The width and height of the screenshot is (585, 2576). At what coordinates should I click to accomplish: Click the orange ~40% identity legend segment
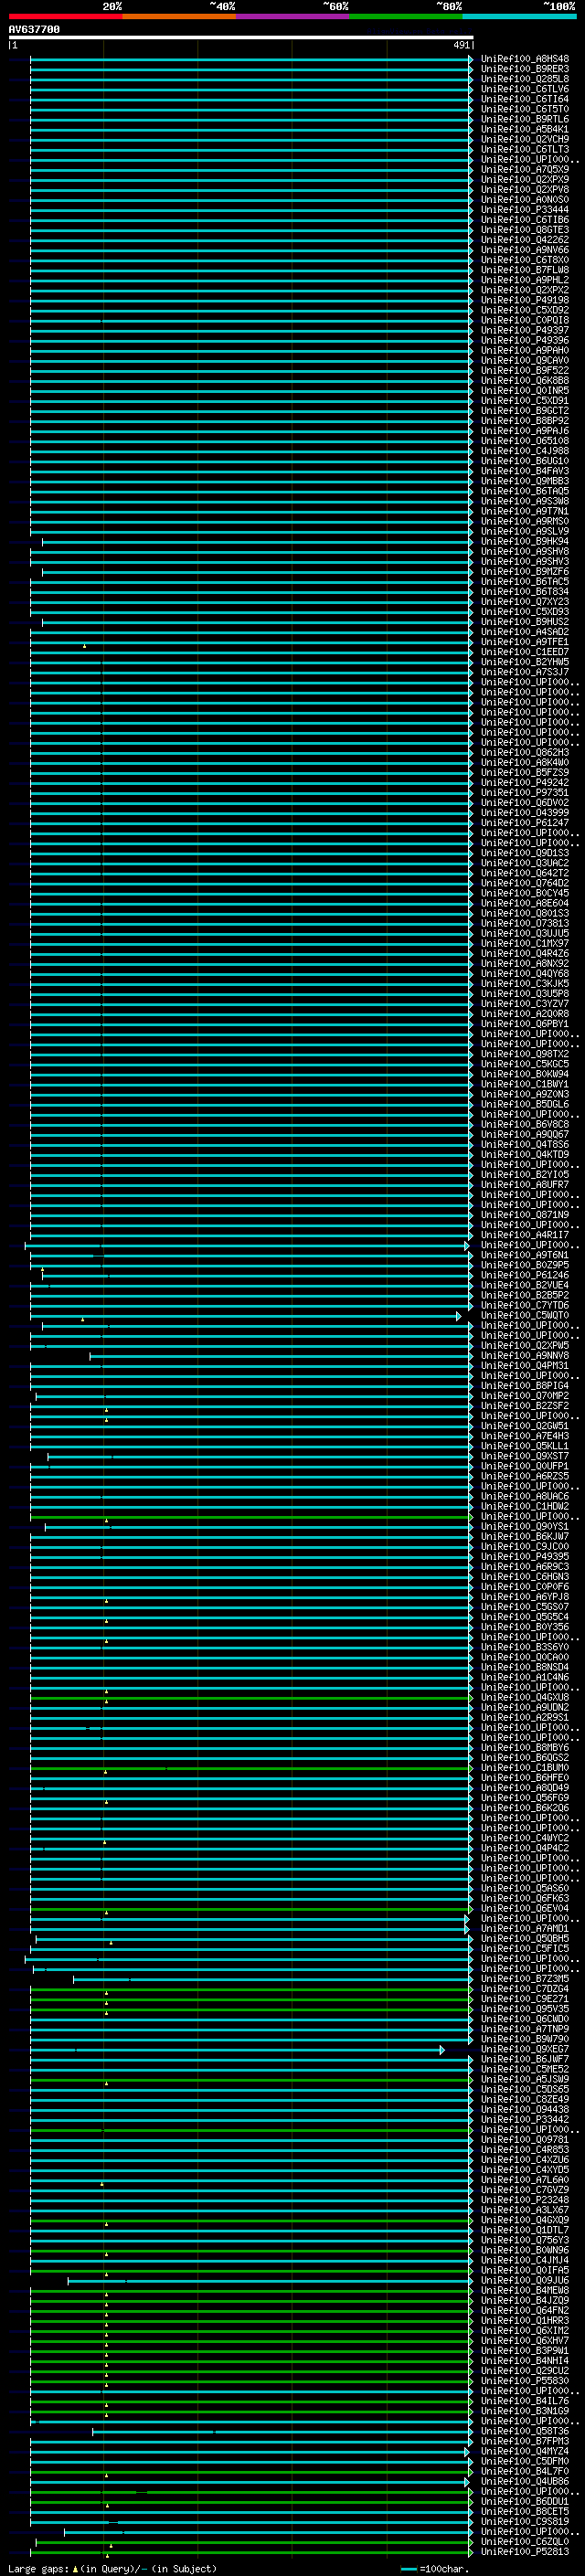point(179,17)
